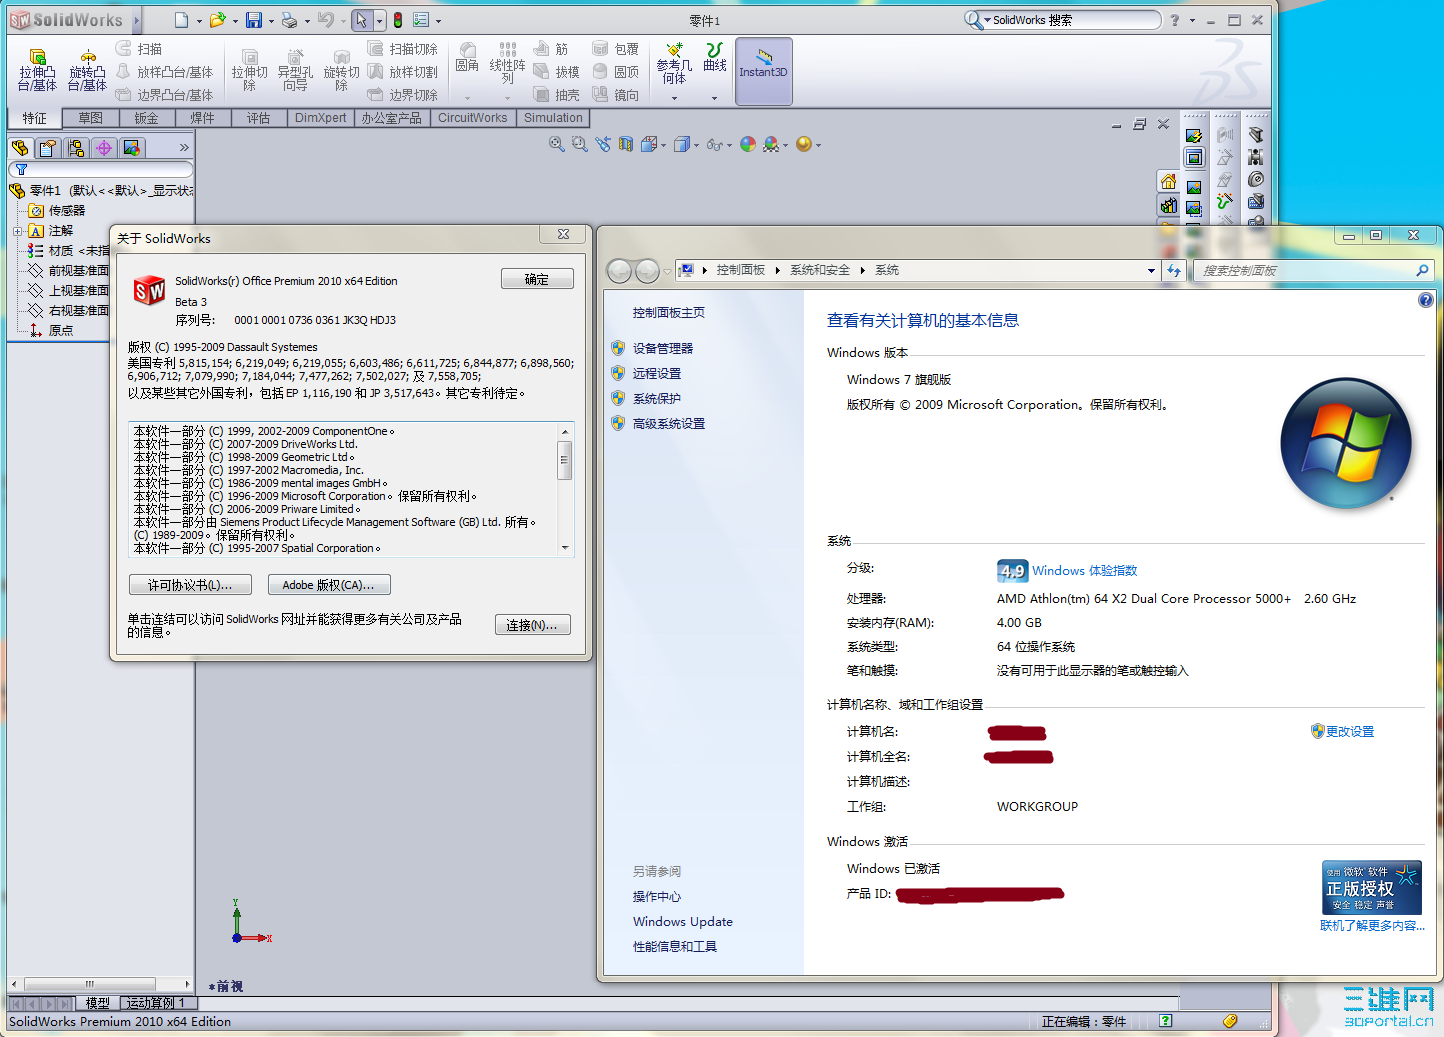Click the 连接(N)... connect button

533,625
